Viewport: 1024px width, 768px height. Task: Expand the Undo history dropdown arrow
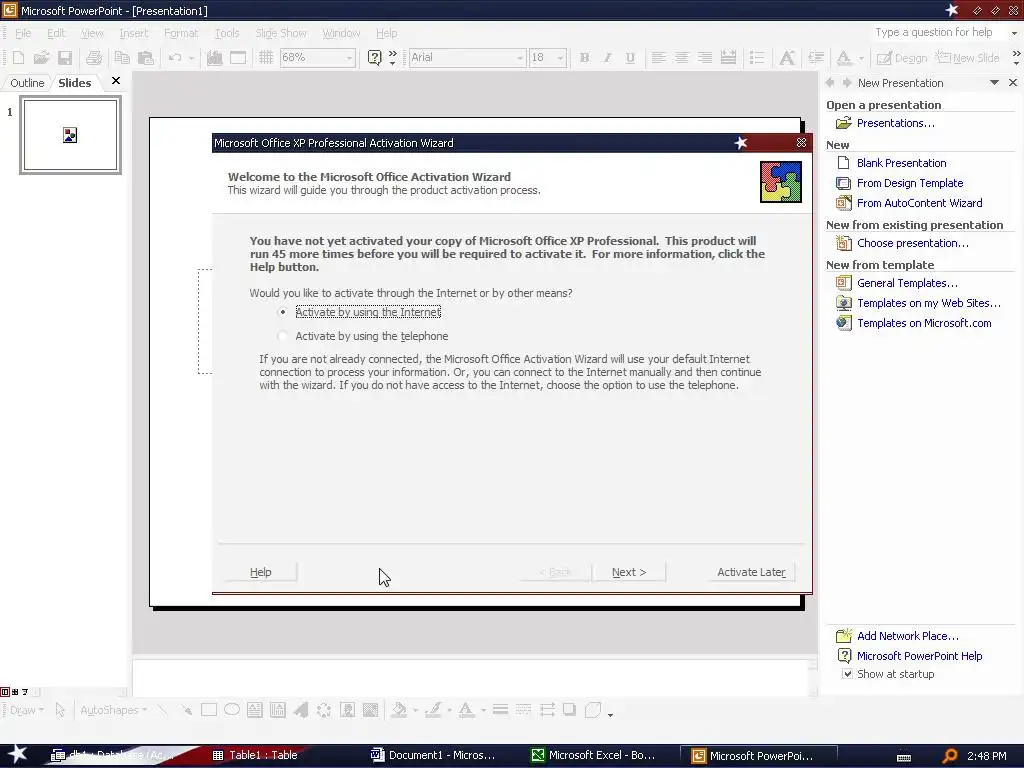point(191,58)
